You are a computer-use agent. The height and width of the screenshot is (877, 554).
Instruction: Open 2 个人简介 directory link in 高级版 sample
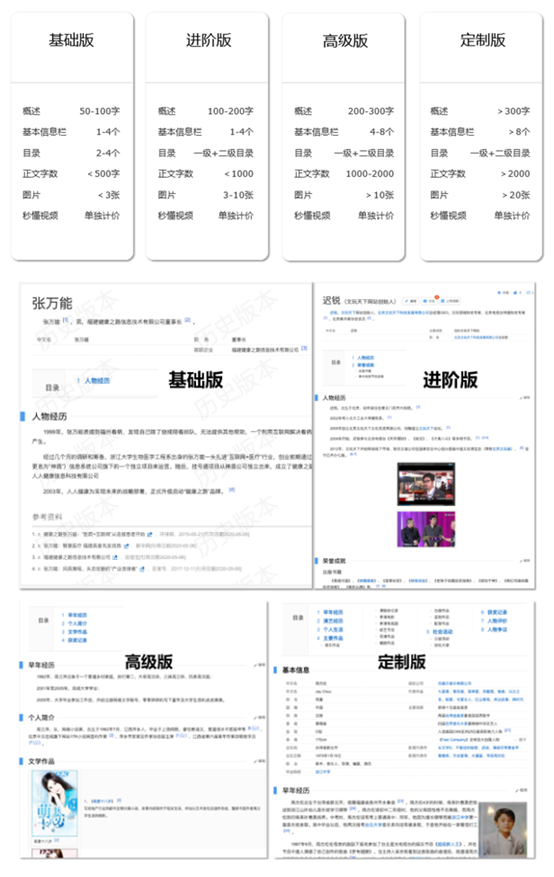(74, 623)
